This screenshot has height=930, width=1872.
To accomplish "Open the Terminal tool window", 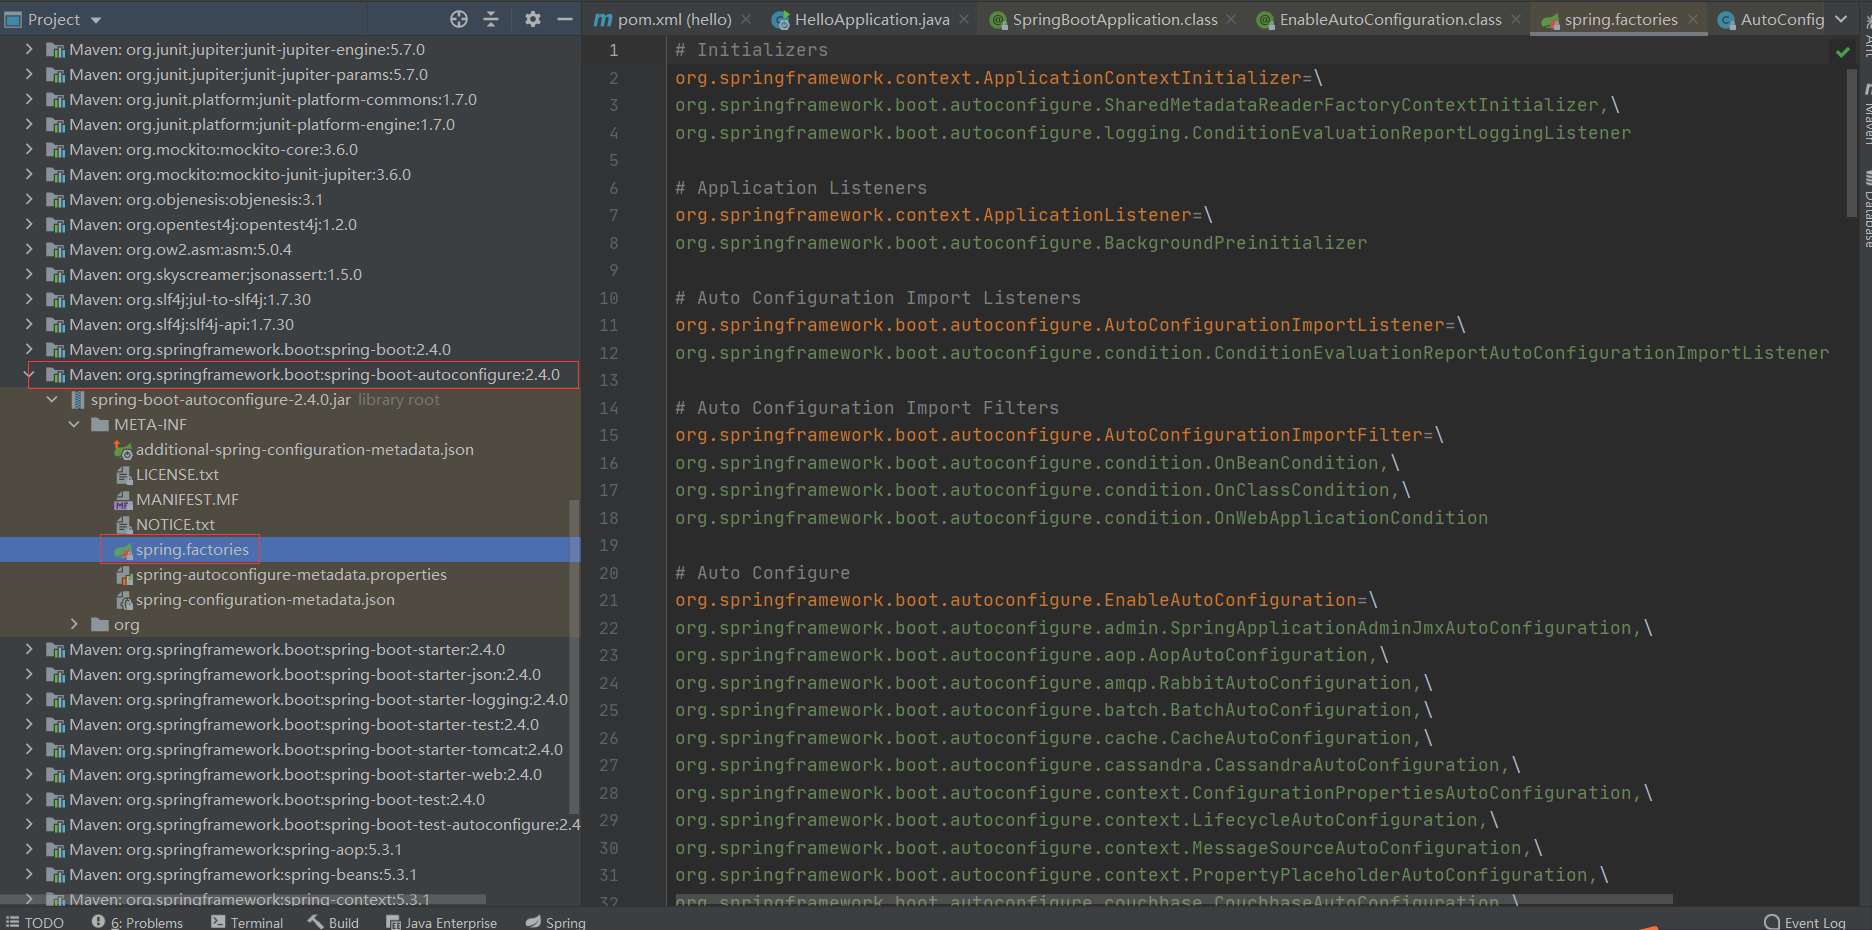I will 247,922.
